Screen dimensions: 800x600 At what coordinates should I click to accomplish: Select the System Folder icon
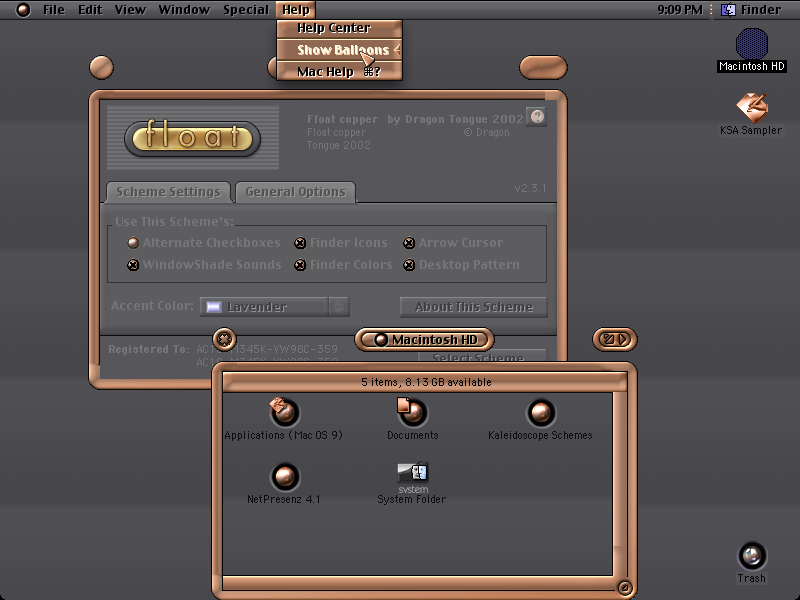[412, 483]
